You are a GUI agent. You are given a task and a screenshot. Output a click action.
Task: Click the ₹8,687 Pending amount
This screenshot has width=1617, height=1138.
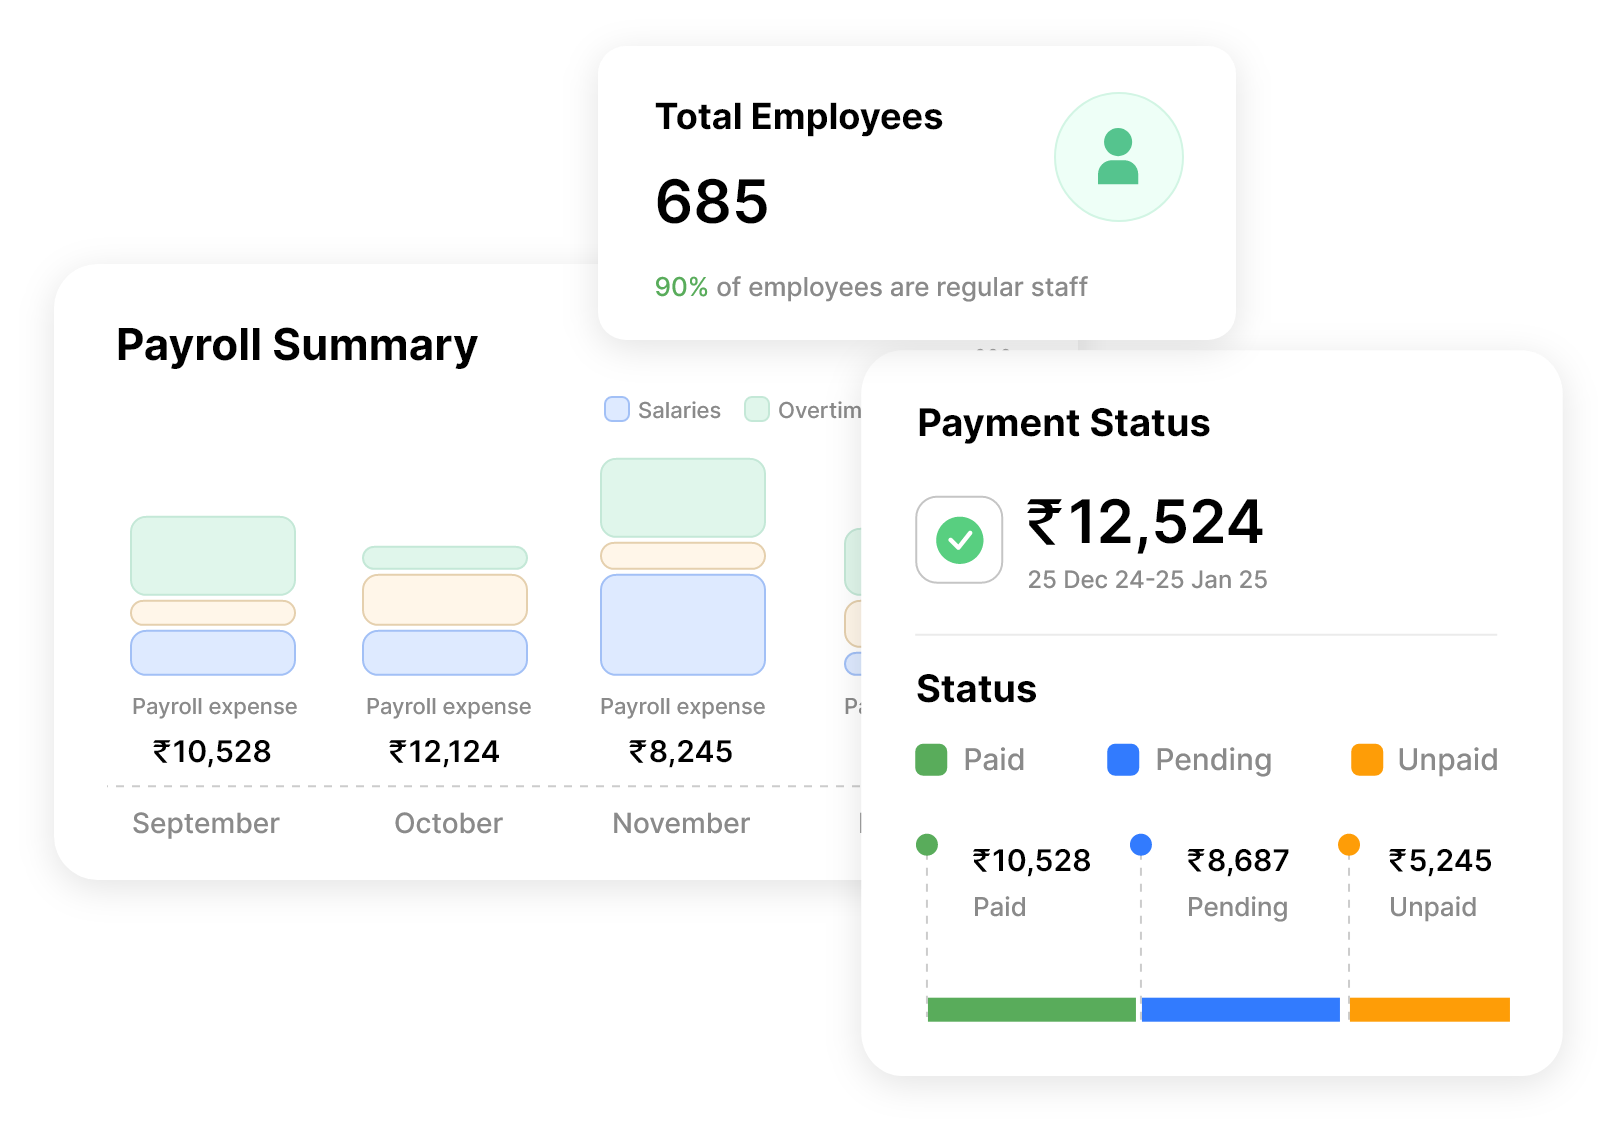pyautogui.click(x=1238, y=860)
